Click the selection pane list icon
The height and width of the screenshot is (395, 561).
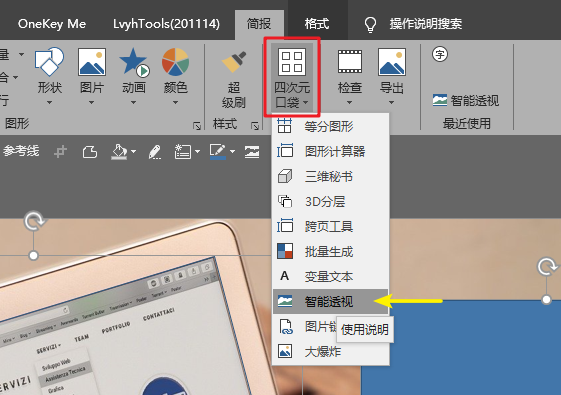click(x=182, y=152)
